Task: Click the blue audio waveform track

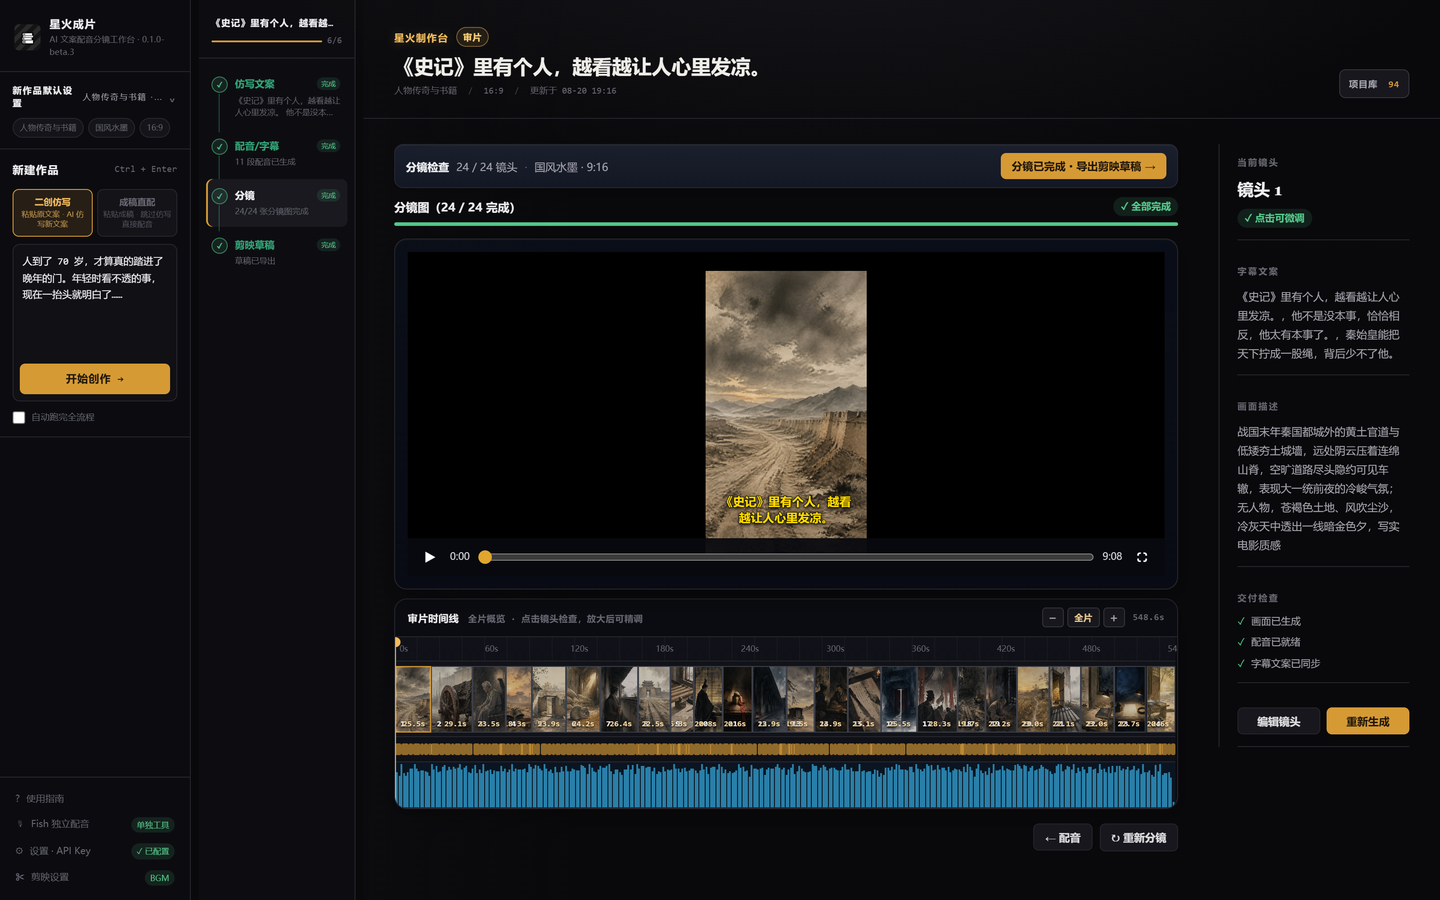Action: (786, 785)
